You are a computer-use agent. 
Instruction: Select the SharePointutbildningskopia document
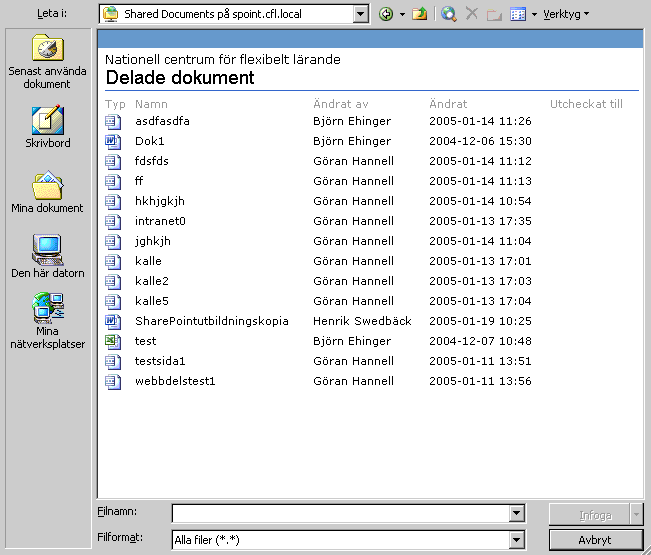[211, 321]
